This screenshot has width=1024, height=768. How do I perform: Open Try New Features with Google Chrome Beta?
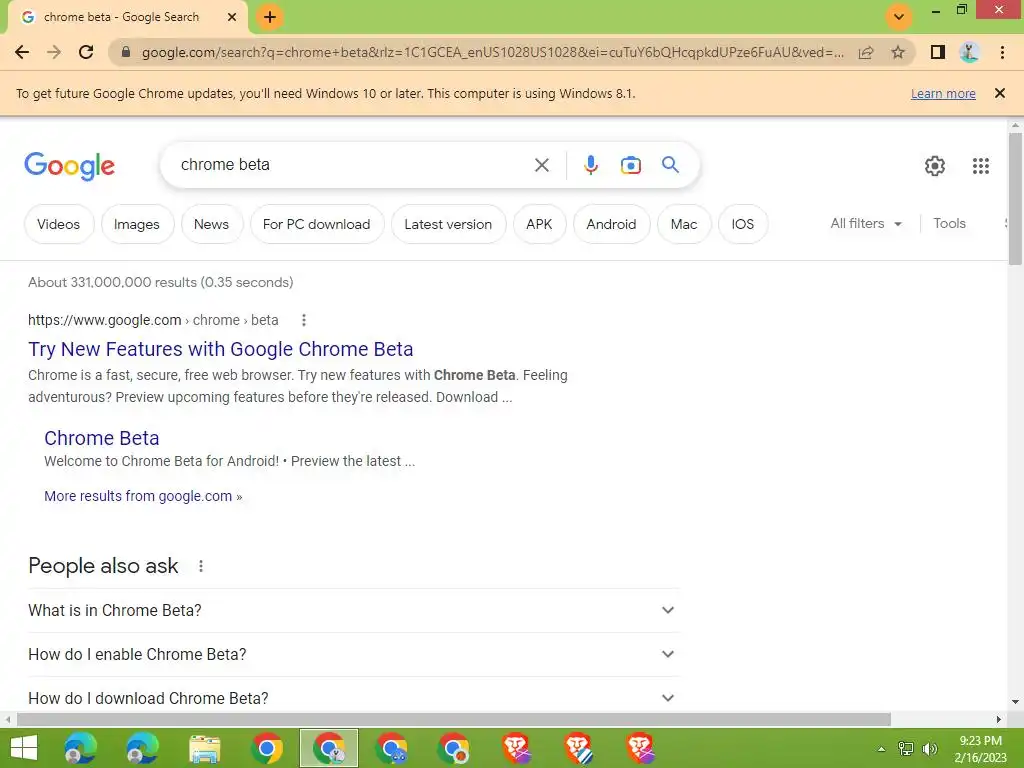[221, 349]
